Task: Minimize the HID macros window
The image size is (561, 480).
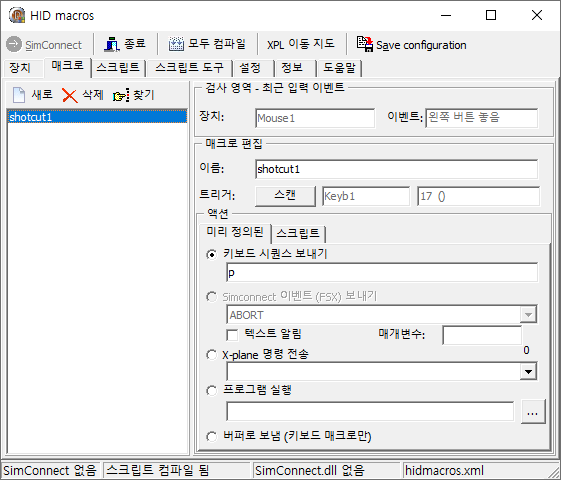Action: point(446,15)
